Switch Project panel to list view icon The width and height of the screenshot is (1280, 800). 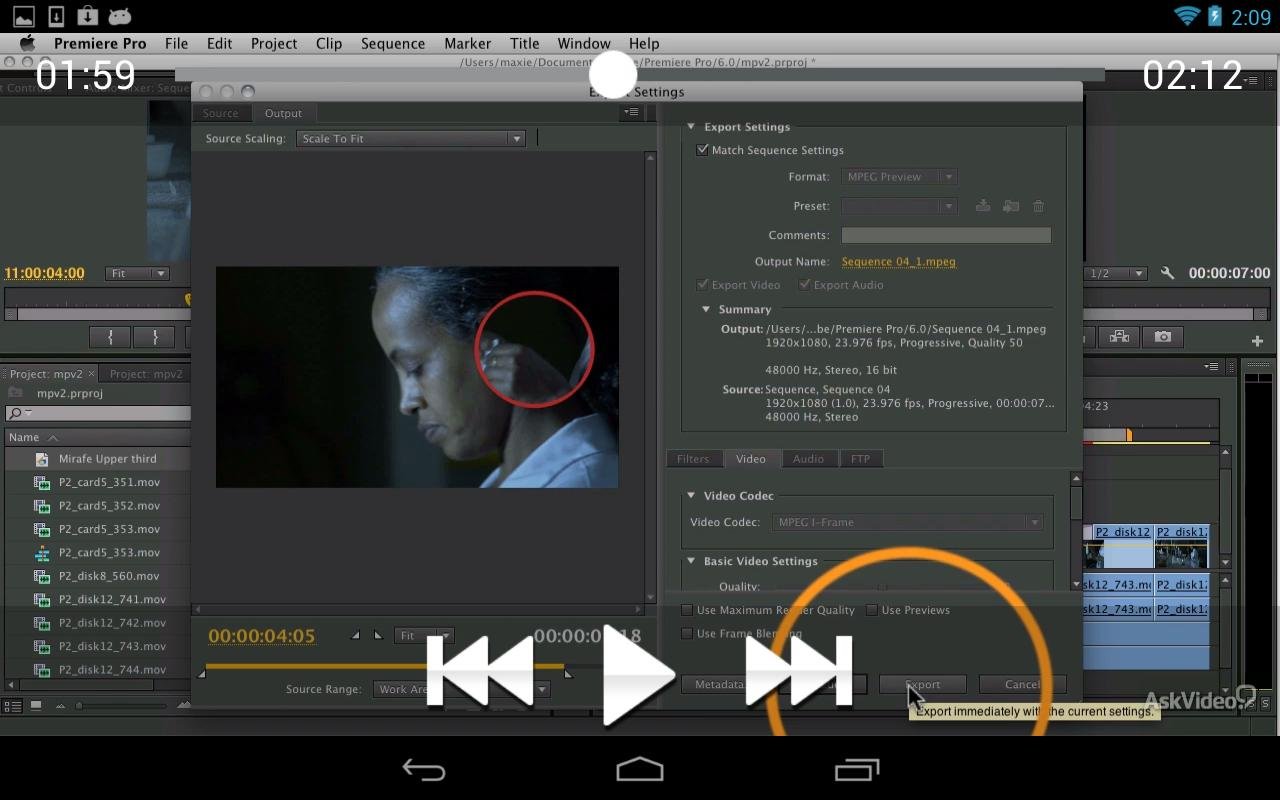(x=13, y=705)
